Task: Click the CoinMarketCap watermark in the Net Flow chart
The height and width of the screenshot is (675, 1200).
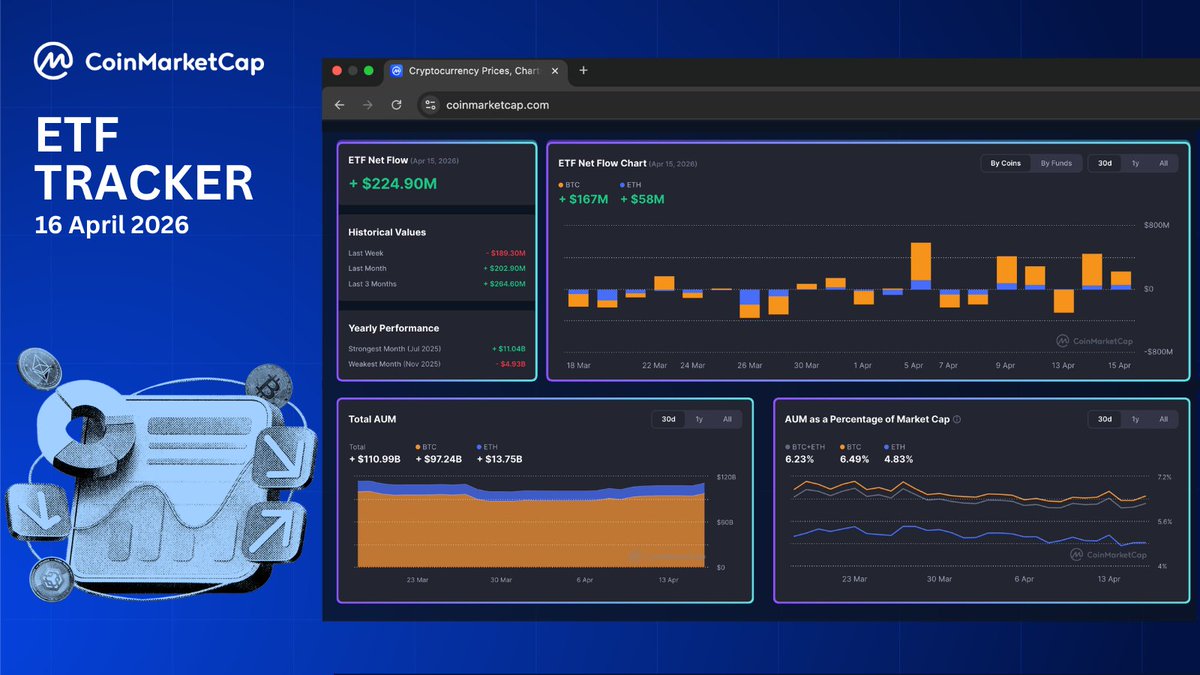Action: (1094, 340)
